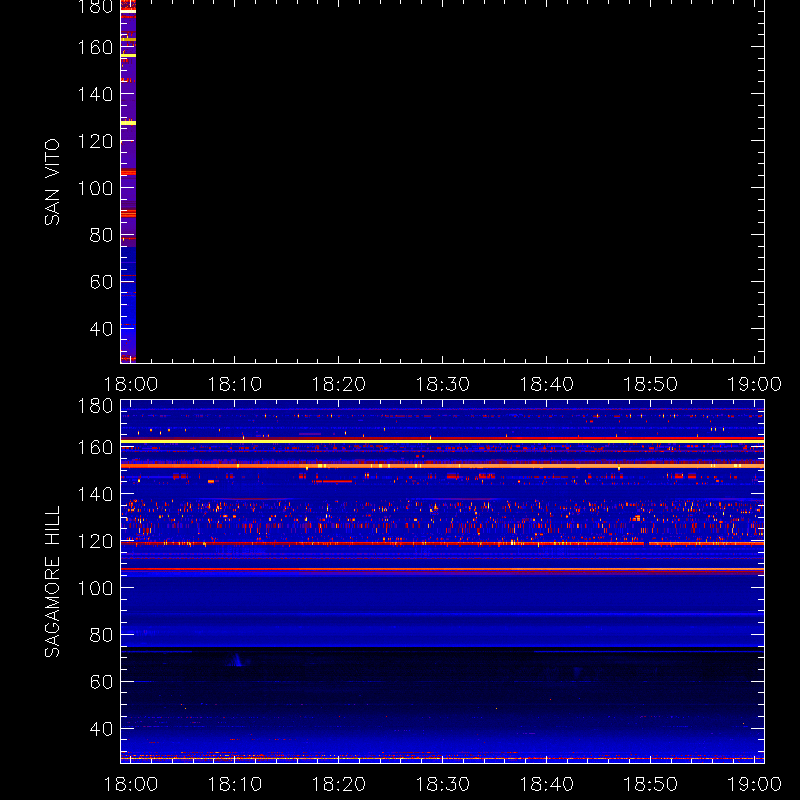
Task: Select the 18:40 time label under San Vito plot
Action: 546,384
